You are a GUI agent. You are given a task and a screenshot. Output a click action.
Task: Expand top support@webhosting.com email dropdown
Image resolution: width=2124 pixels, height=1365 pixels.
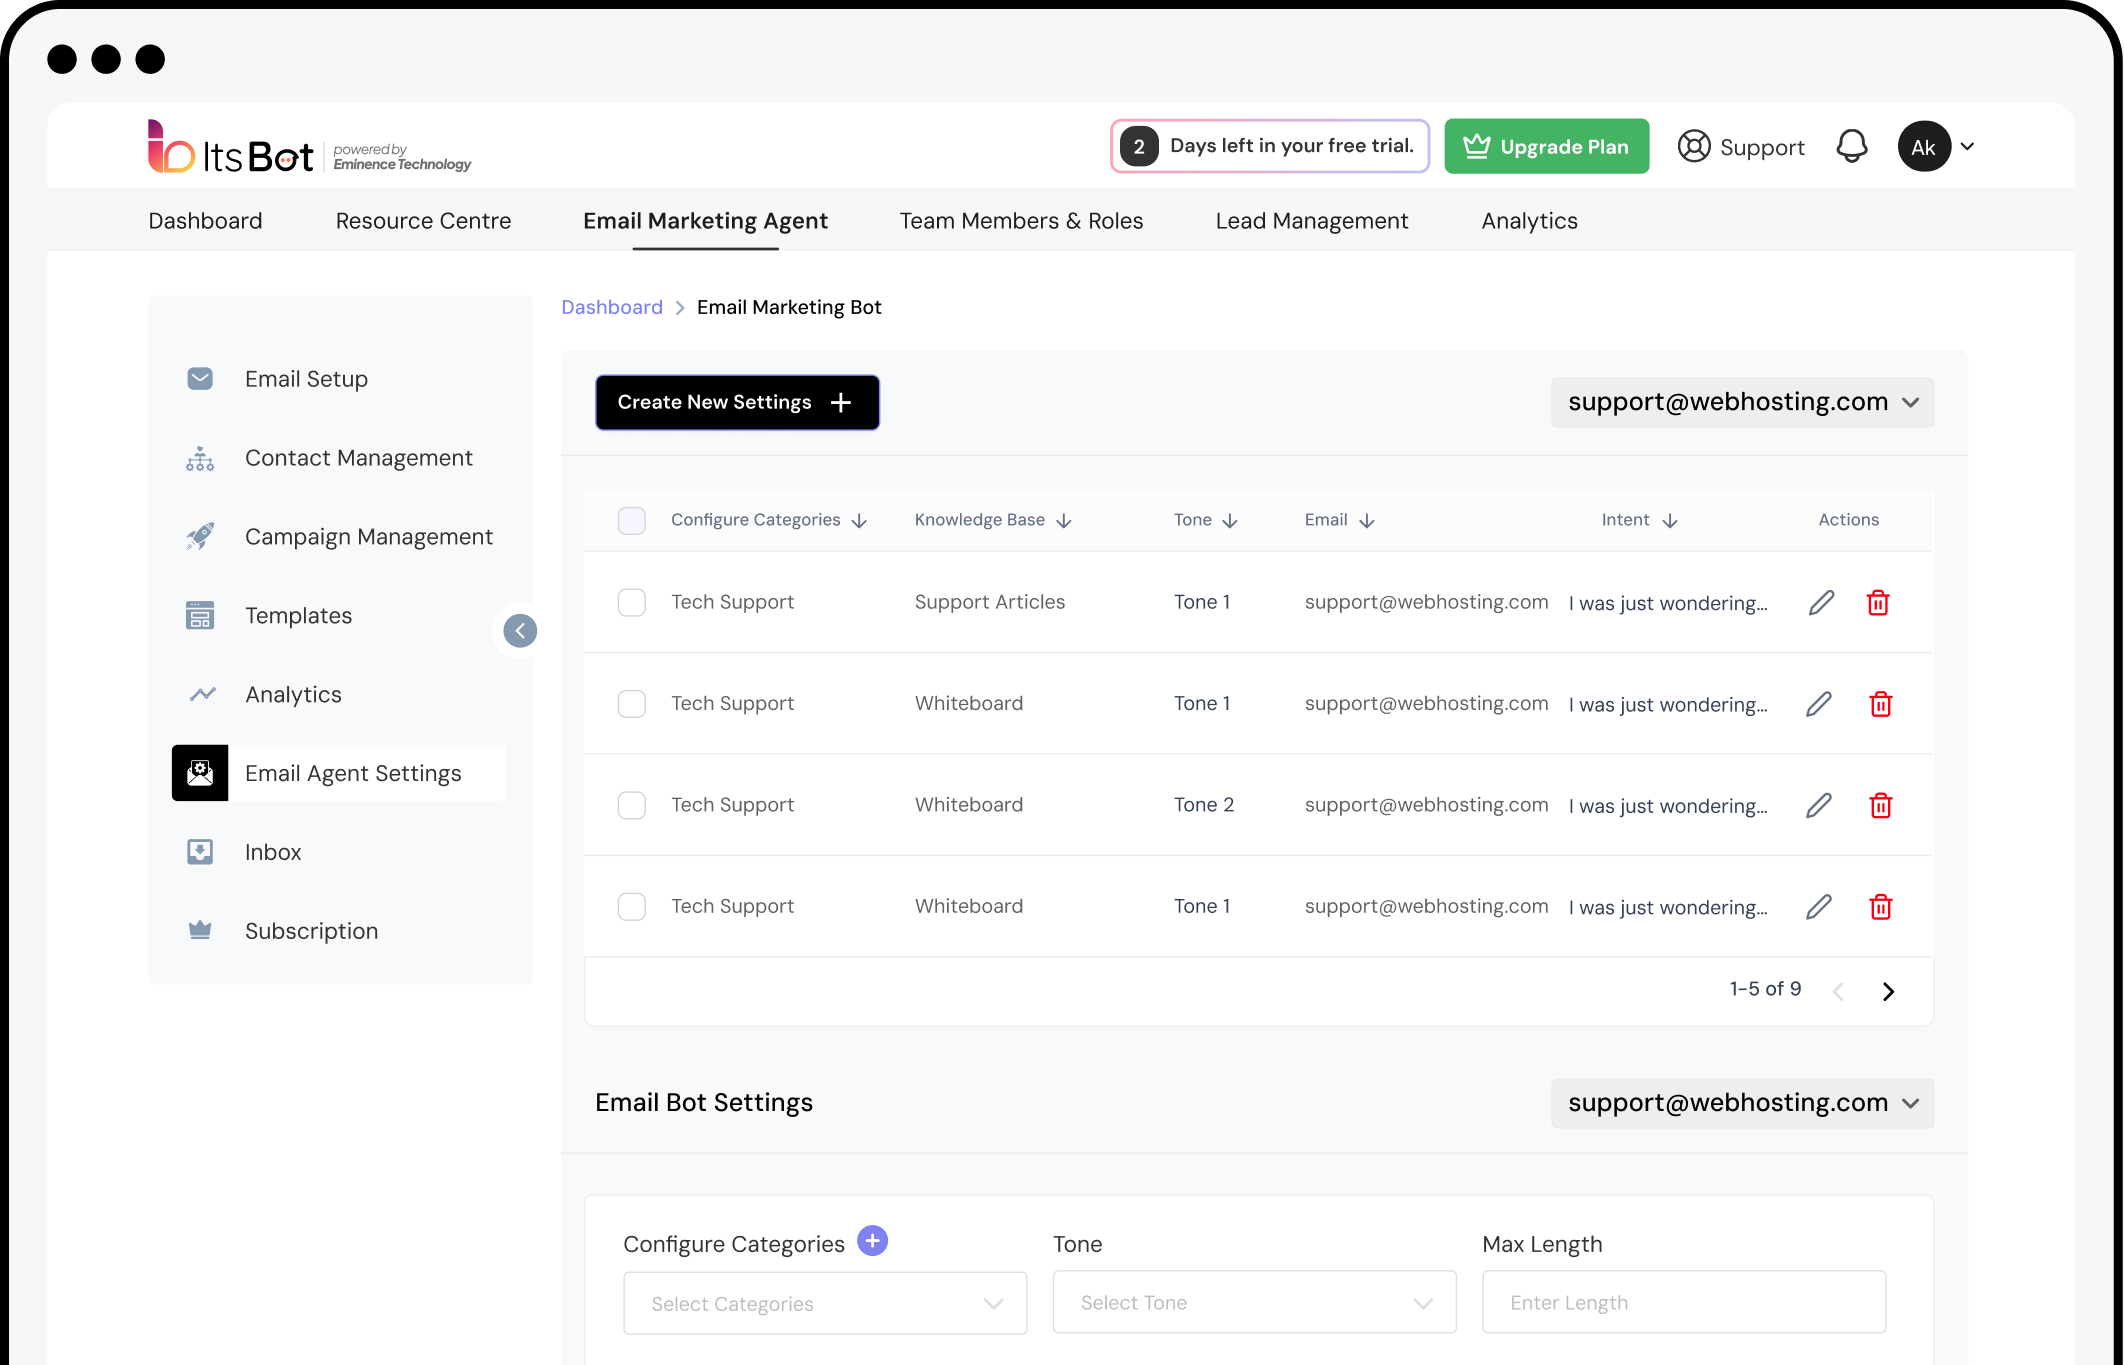1742,402
